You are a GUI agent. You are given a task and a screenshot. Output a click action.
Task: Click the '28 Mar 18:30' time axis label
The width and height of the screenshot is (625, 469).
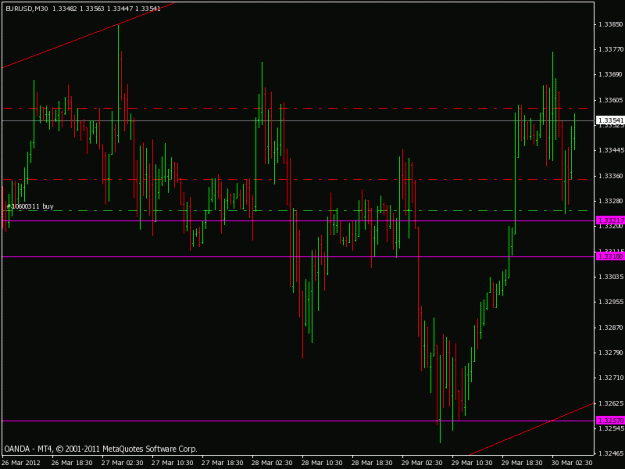(x=372, y=463)
